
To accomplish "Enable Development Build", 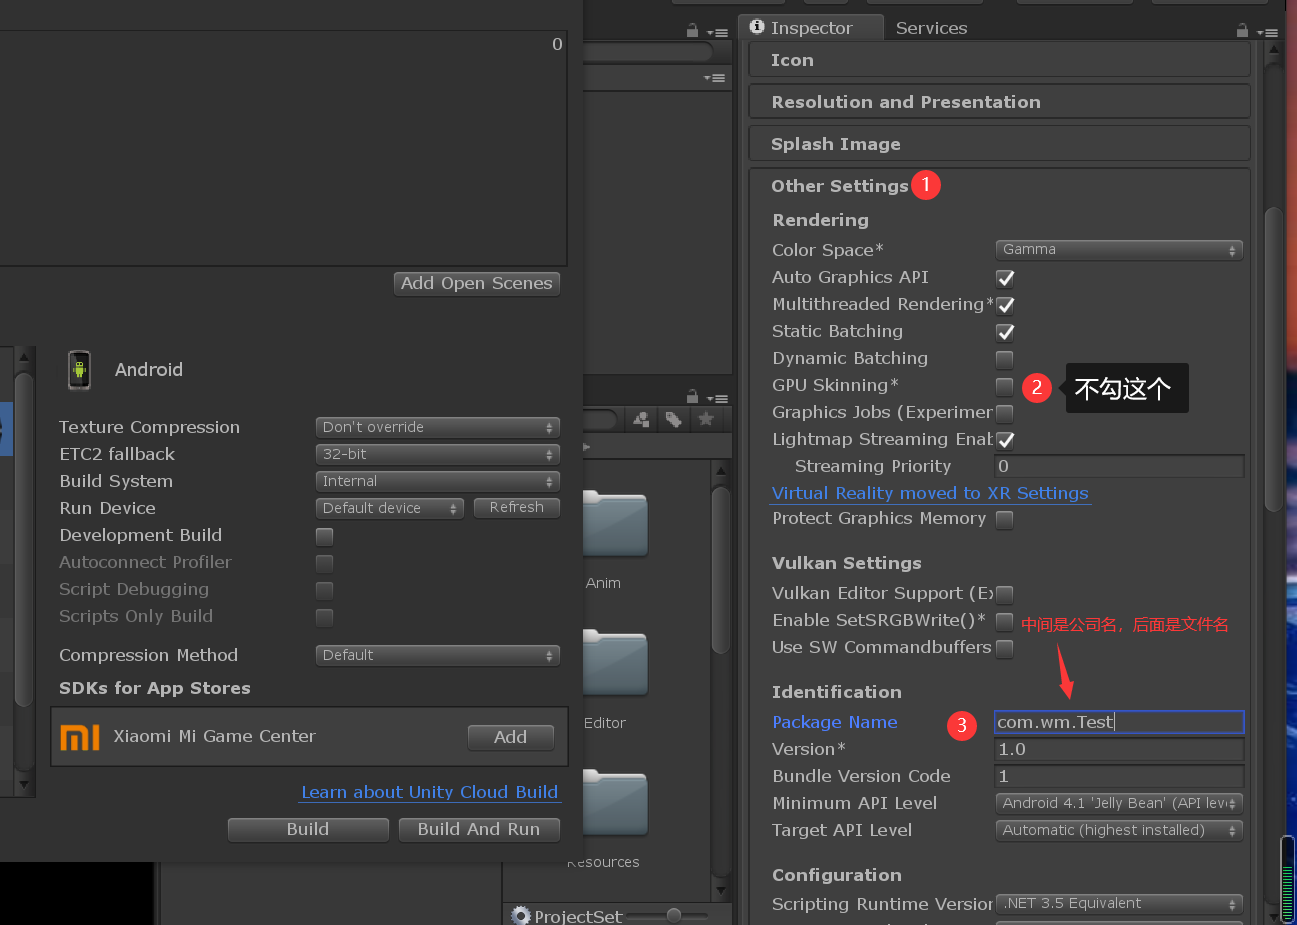I will tap(324, 536).
